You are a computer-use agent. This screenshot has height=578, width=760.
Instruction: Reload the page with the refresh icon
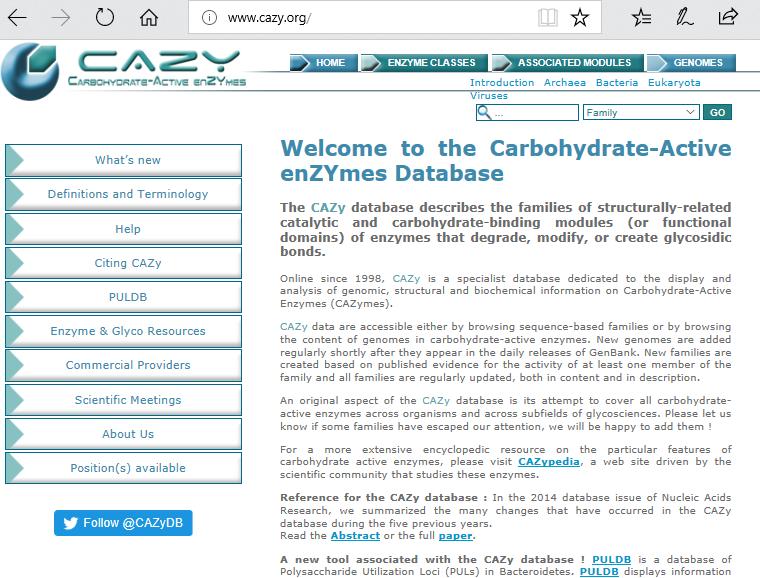(105, 17)
